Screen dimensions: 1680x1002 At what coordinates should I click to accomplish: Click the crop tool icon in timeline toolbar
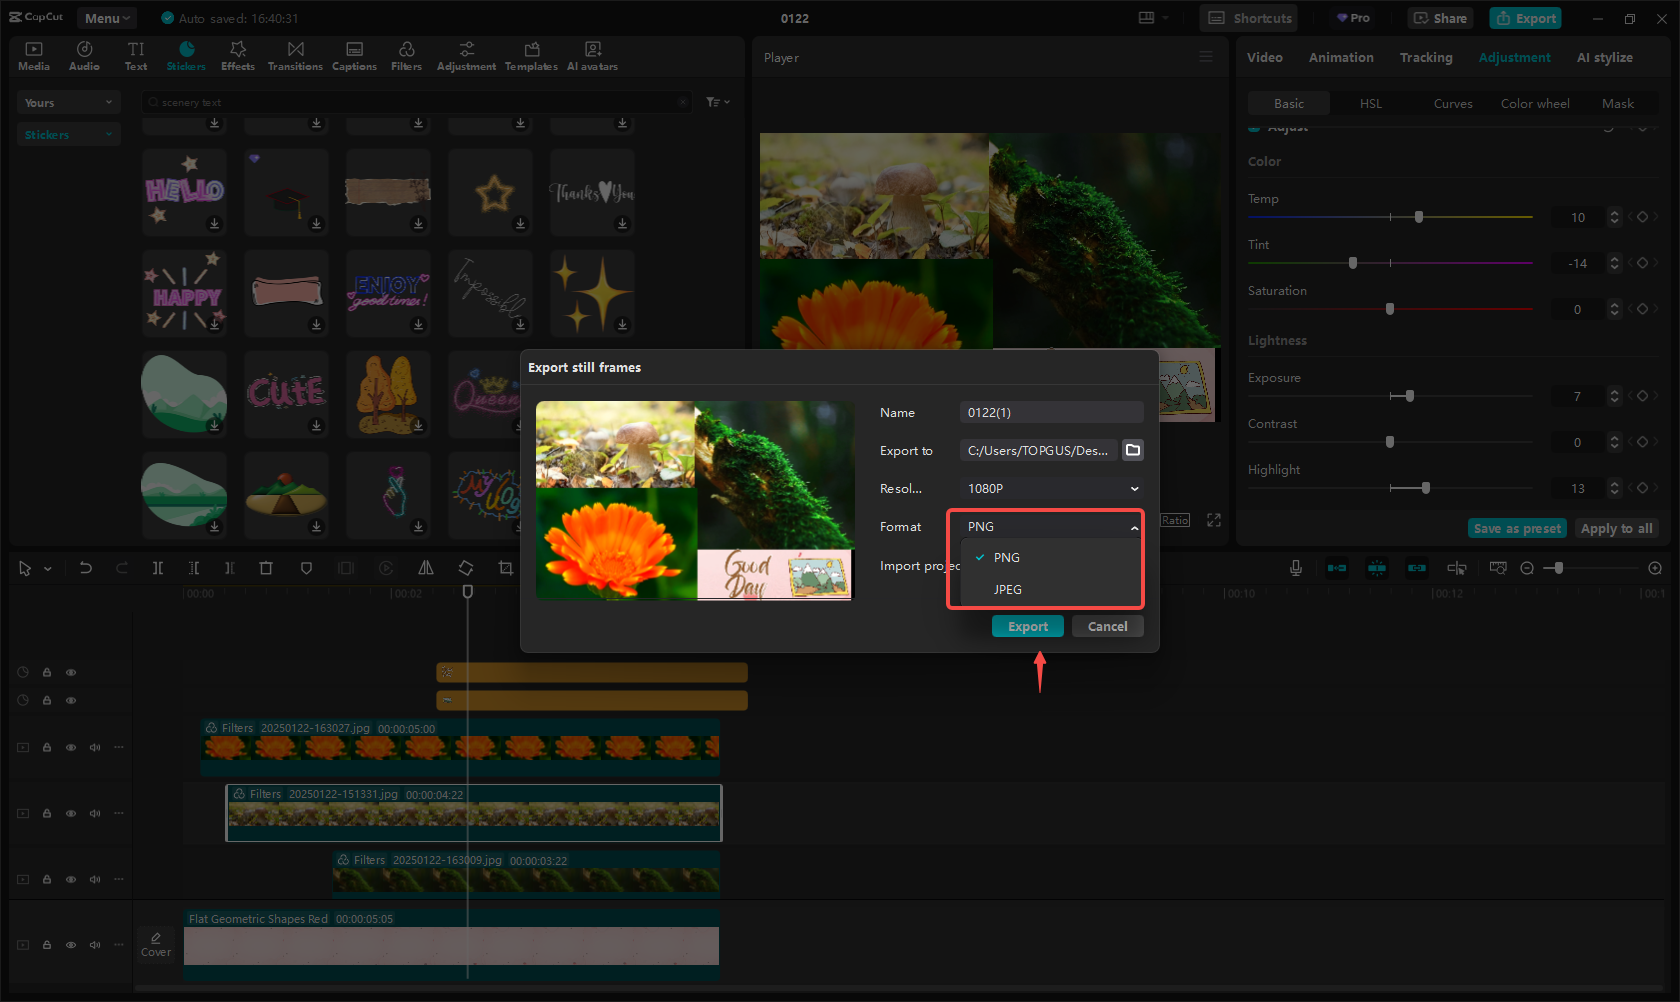[x=506, y=568]
